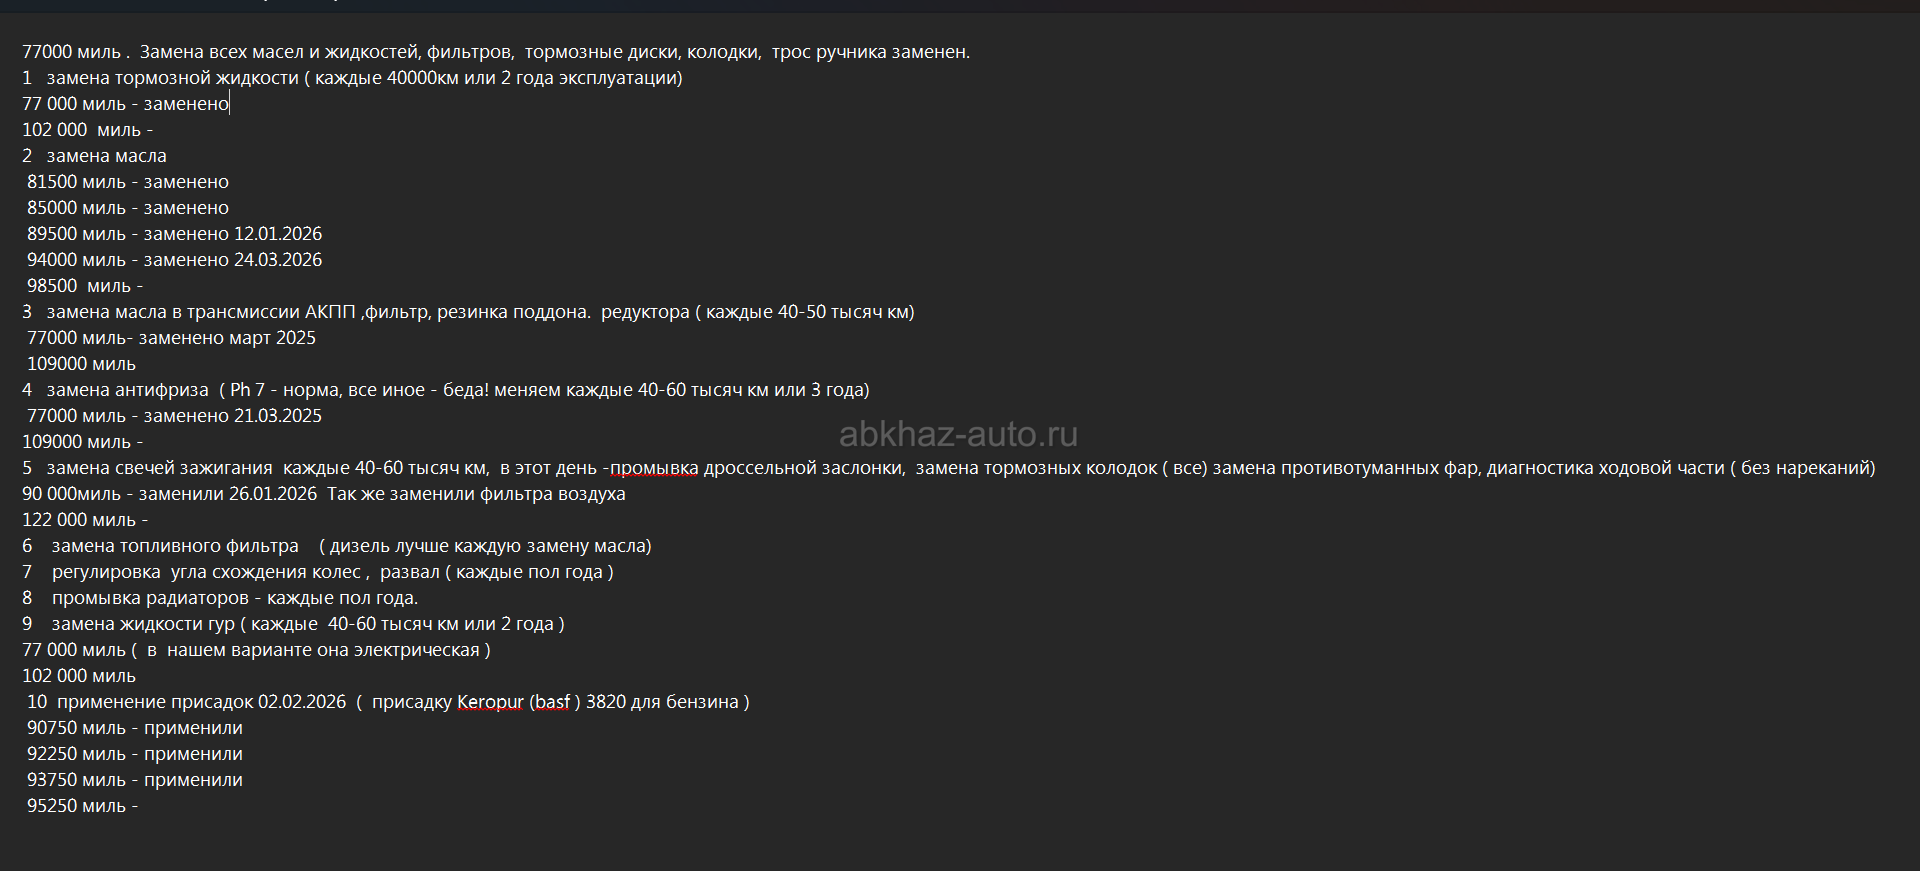Click the misspelled word "Keropur"
This screenshot has height=871, width=1920.
click(x=490, y=702)
